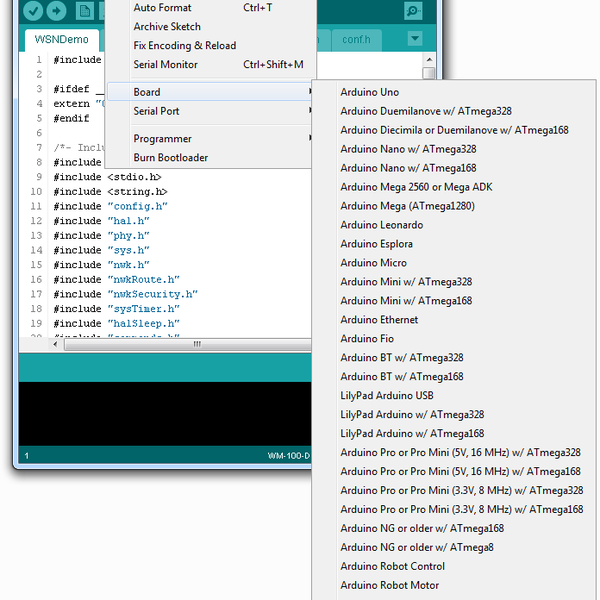
Task: Select Archive Sketch menu entry
Action: (167, 27)
